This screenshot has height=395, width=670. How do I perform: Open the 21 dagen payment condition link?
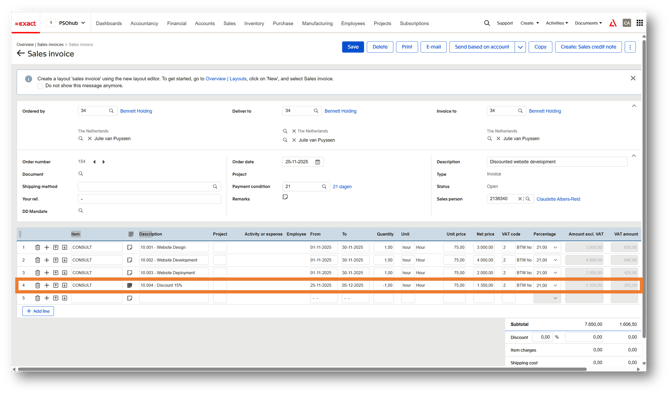(x=342, y=187)
